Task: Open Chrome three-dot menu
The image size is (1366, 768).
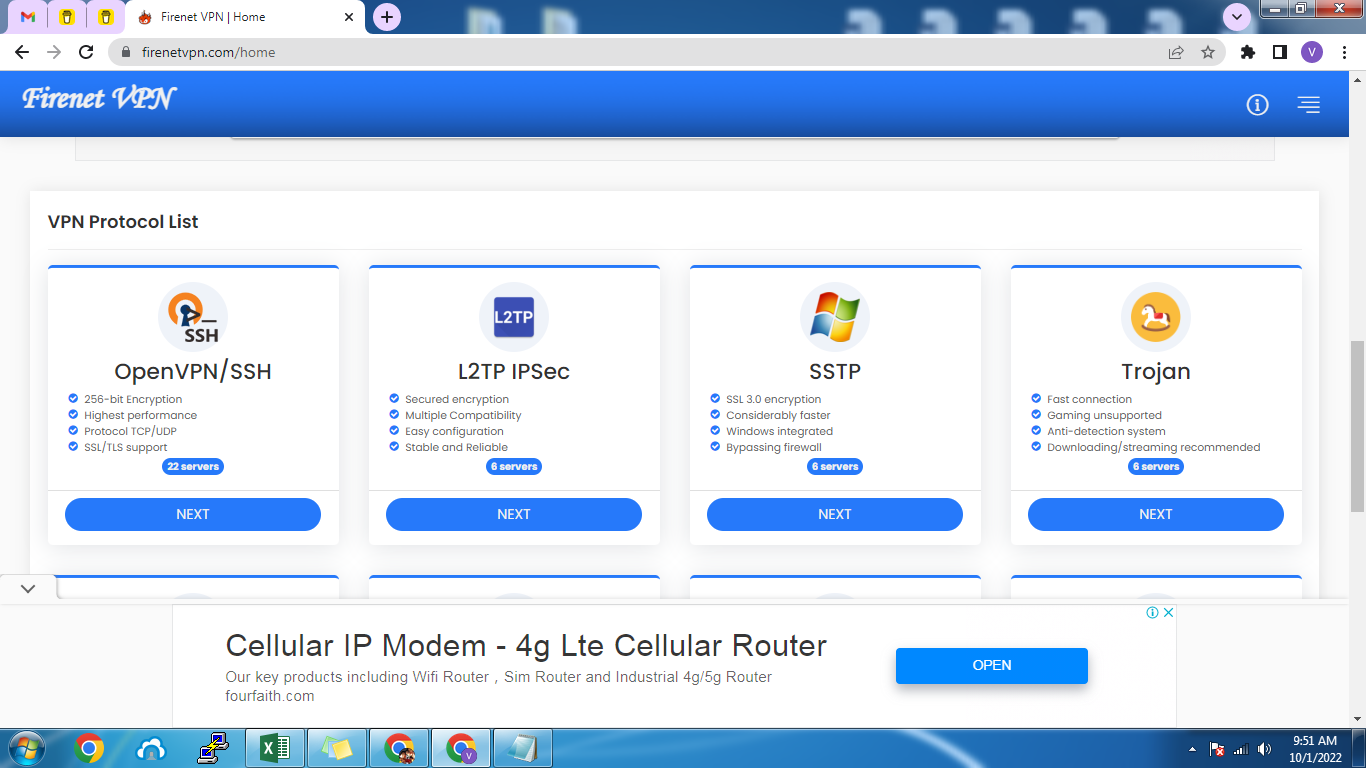Action: coord(1344,52)
